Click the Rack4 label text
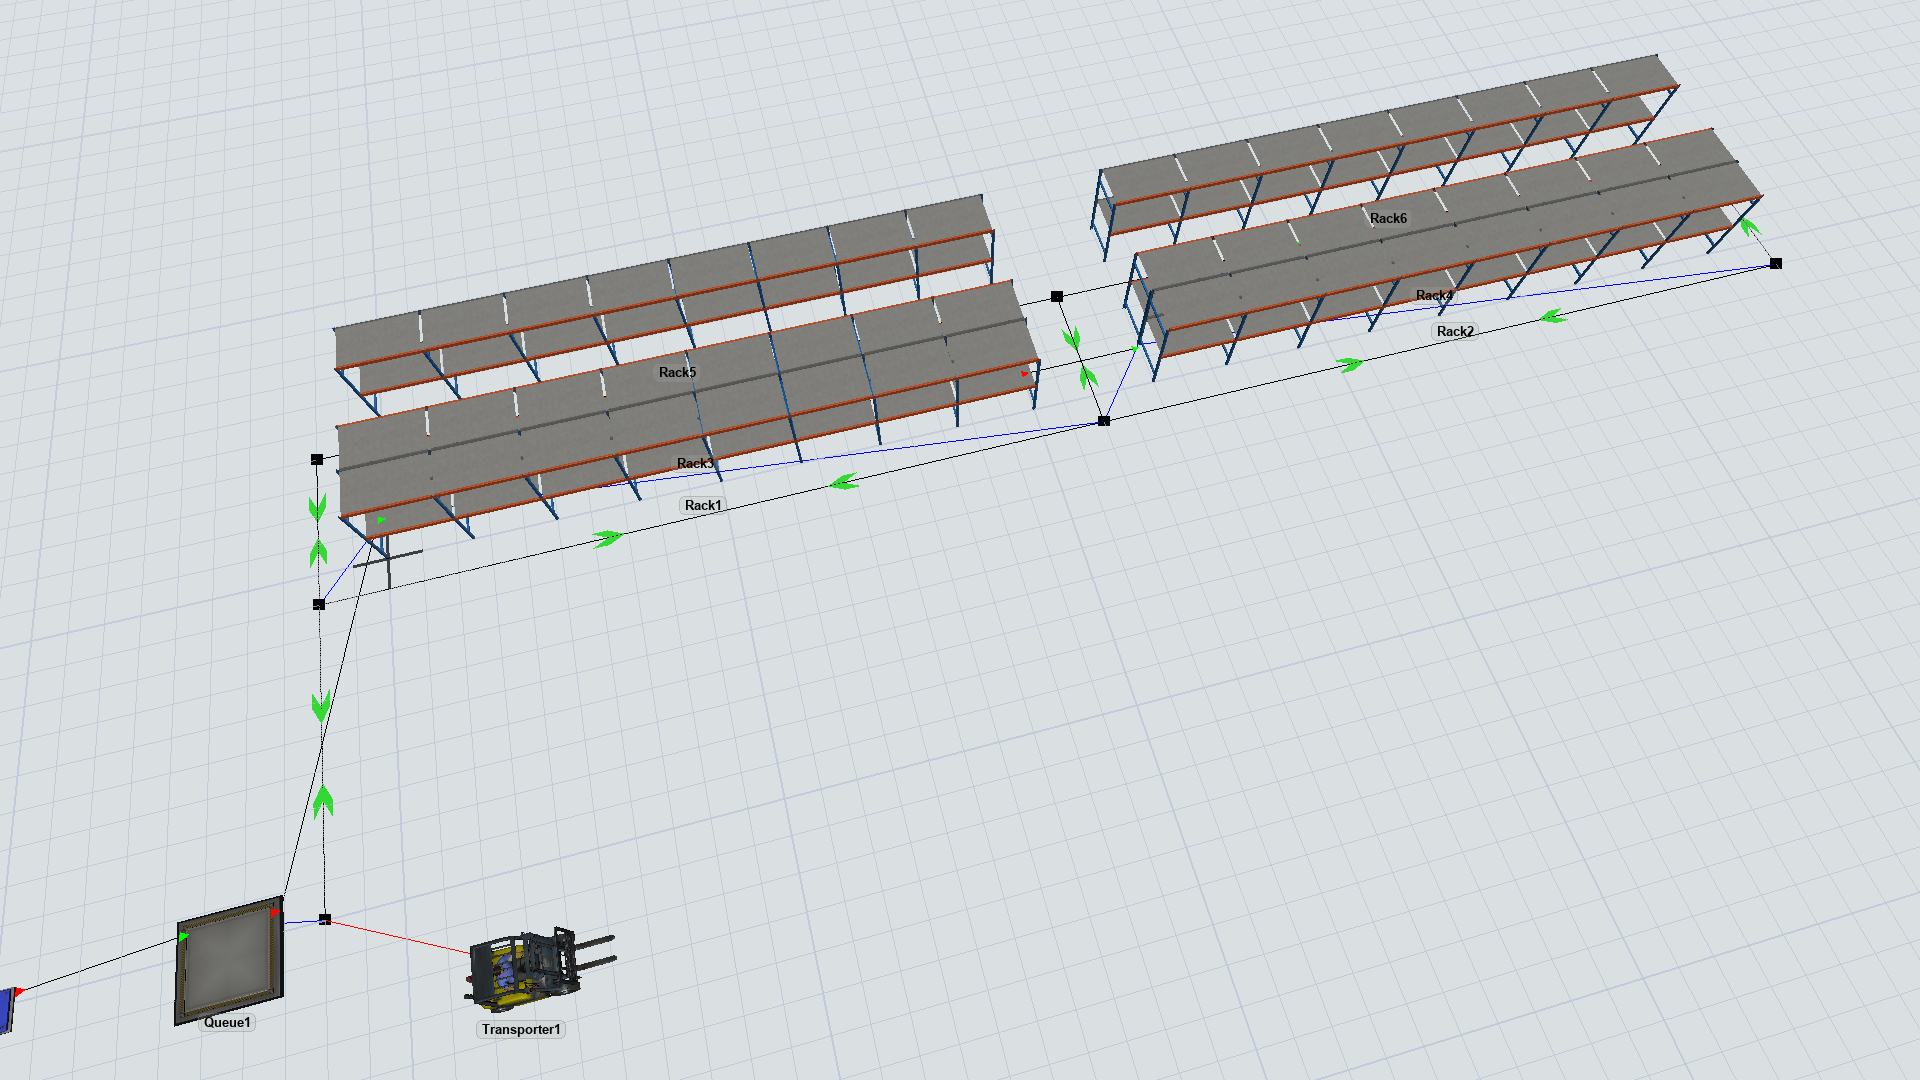The height and width of the screenshot is (1080, 1920). coord(1433,295)
